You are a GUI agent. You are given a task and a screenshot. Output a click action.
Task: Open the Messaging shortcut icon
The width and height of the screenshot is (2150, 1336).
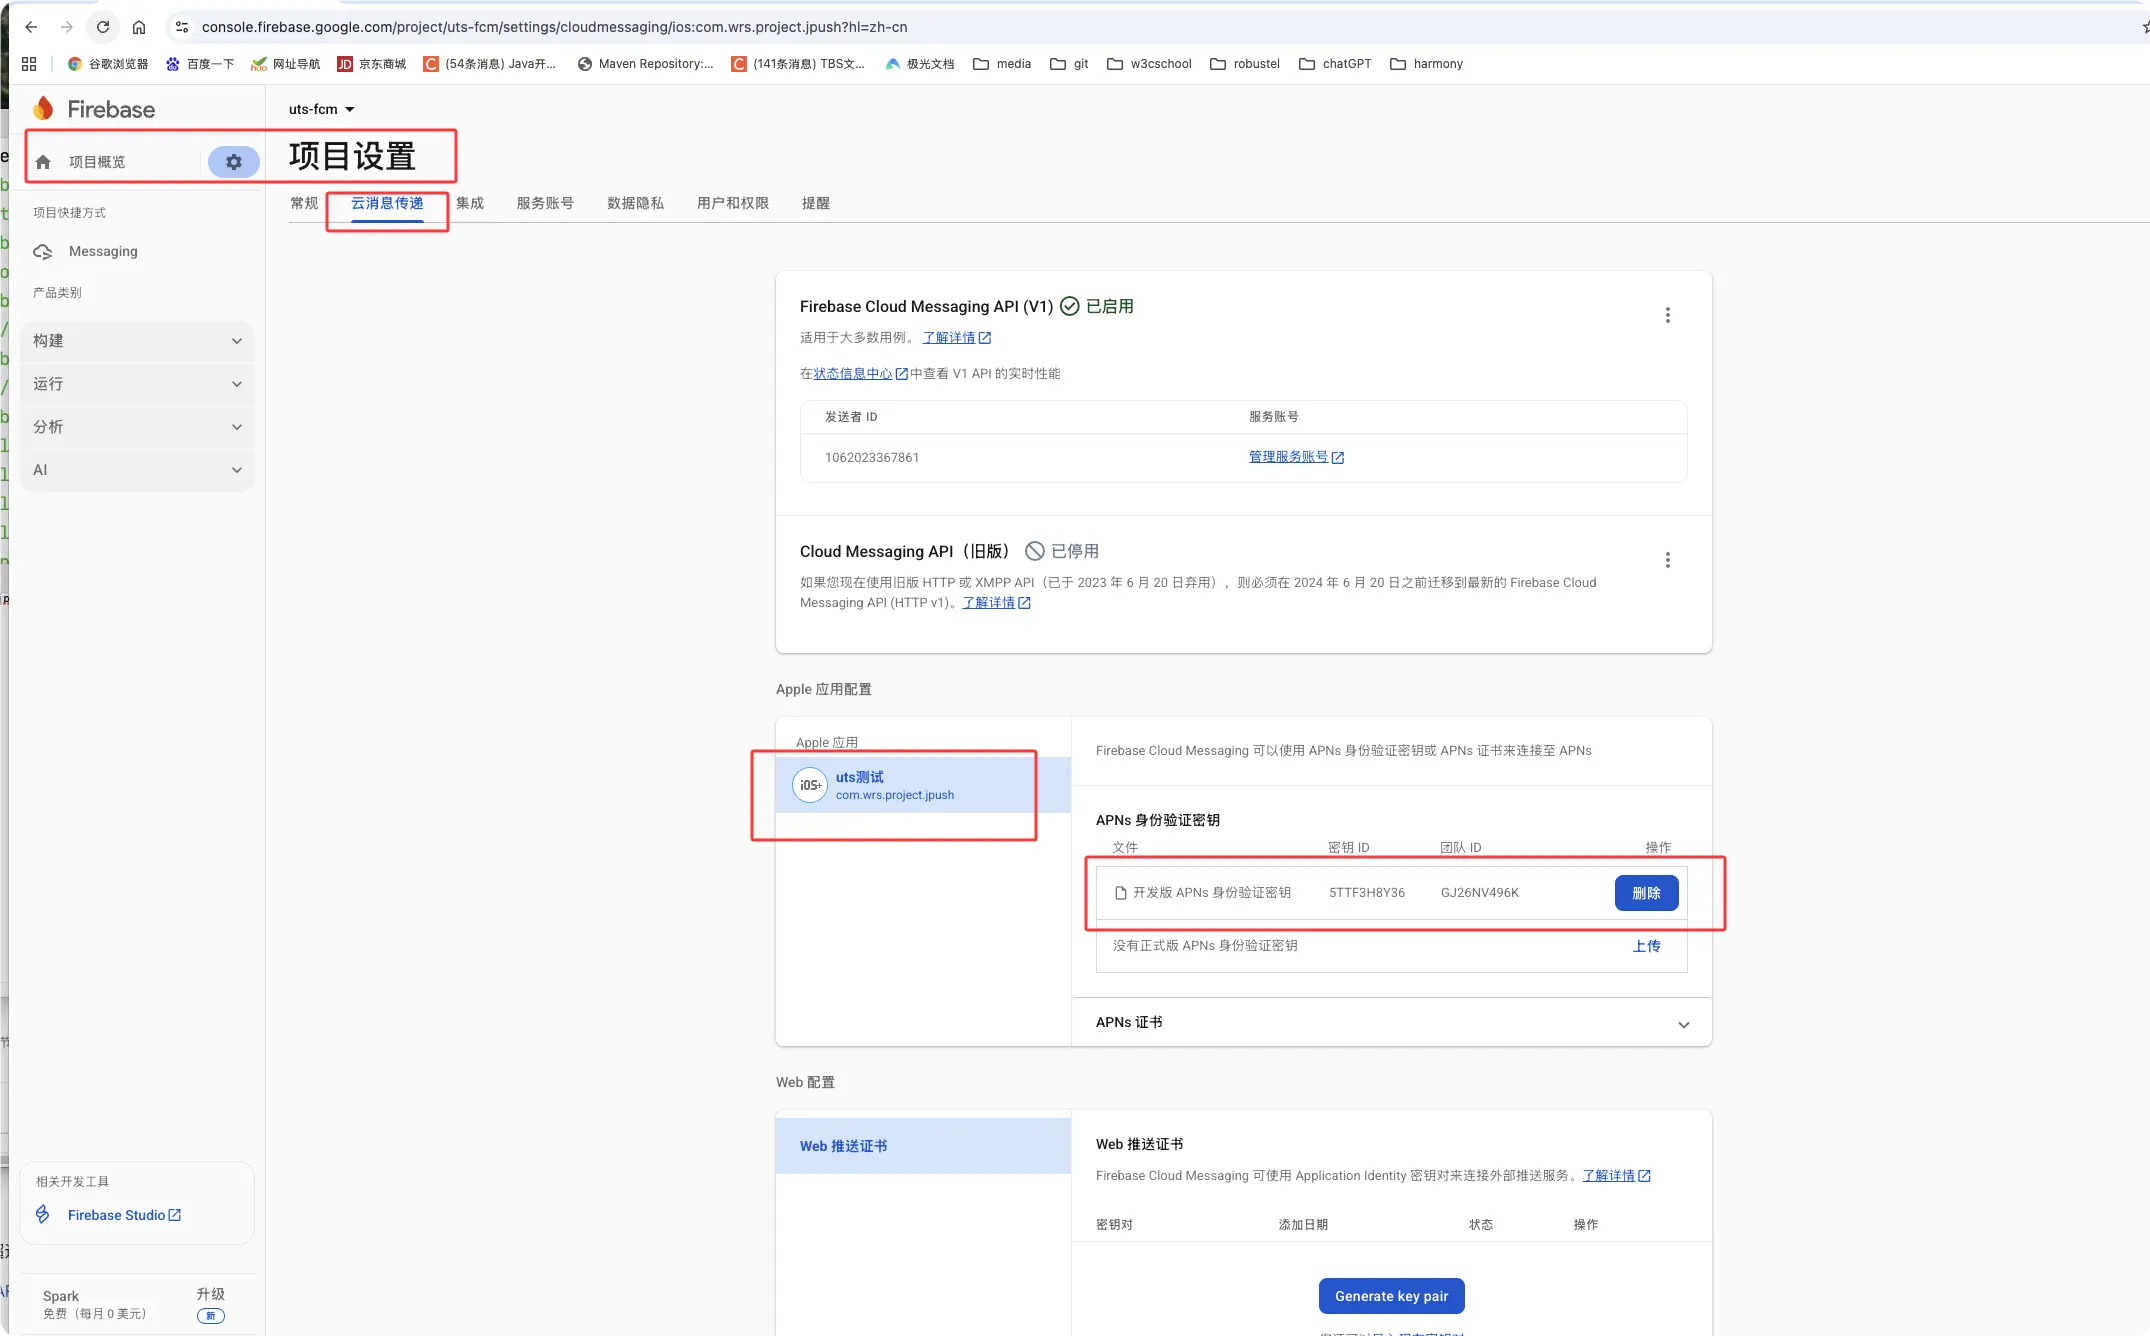pos(43,252)
